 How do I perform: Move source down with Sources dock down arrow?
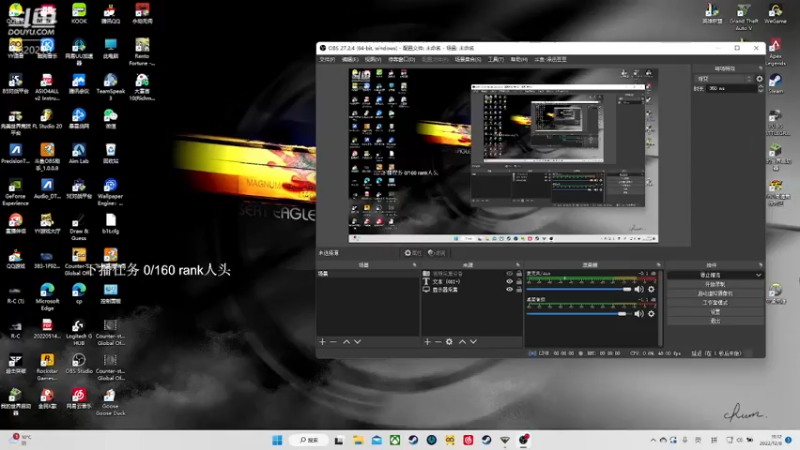pyautogui.click(x=473, y=341)
